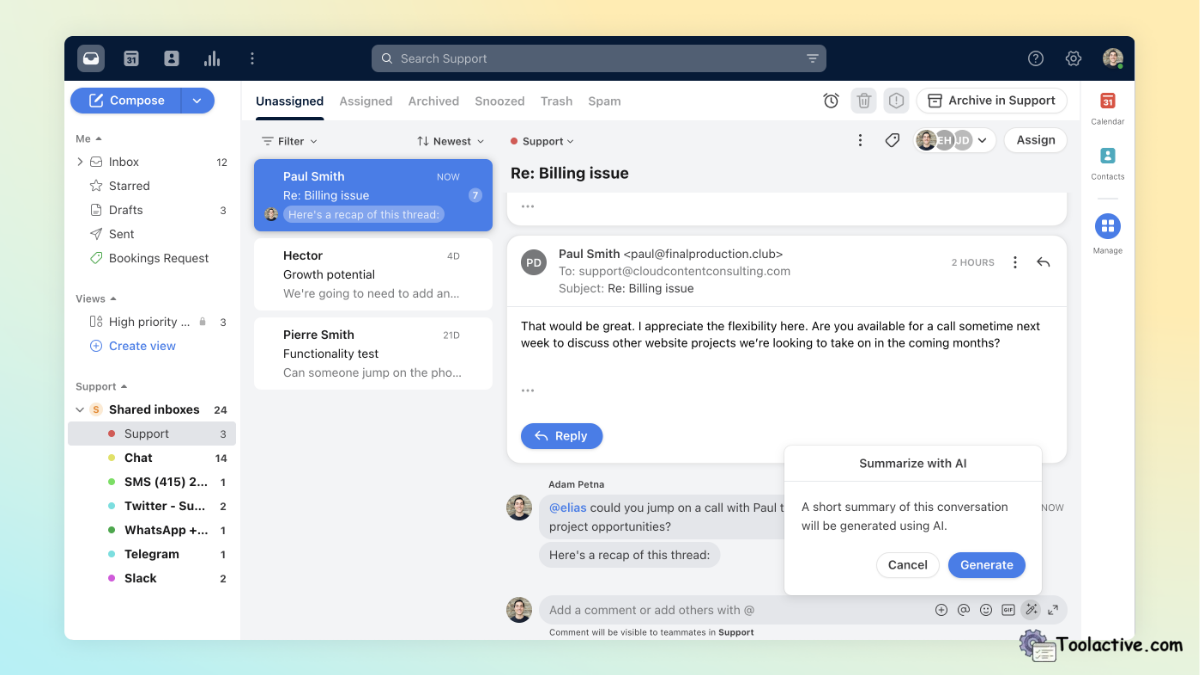Expand the comment composer with the diagonal arrows icon
1200x675 pixels.
(x=1052, y=609)
